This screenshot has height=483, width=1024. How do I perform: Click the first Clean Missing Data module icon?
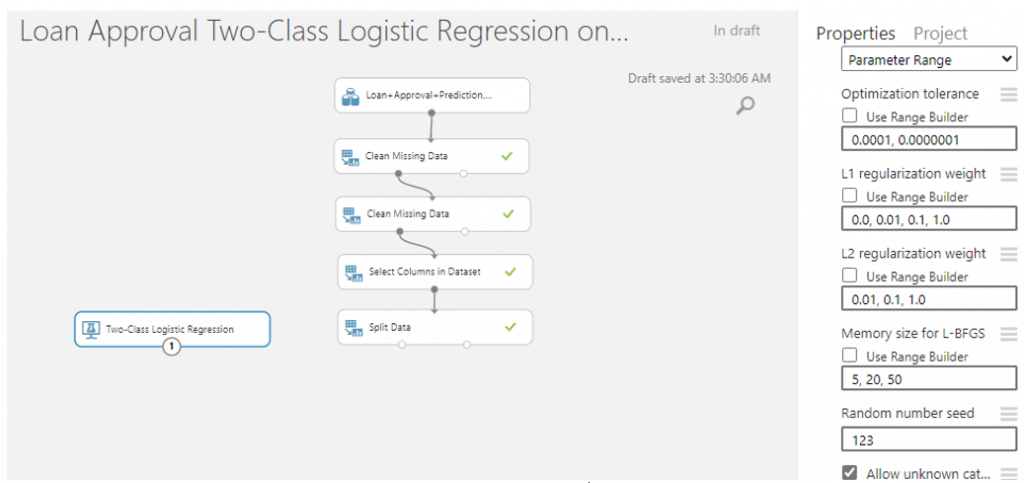(351, 157)
